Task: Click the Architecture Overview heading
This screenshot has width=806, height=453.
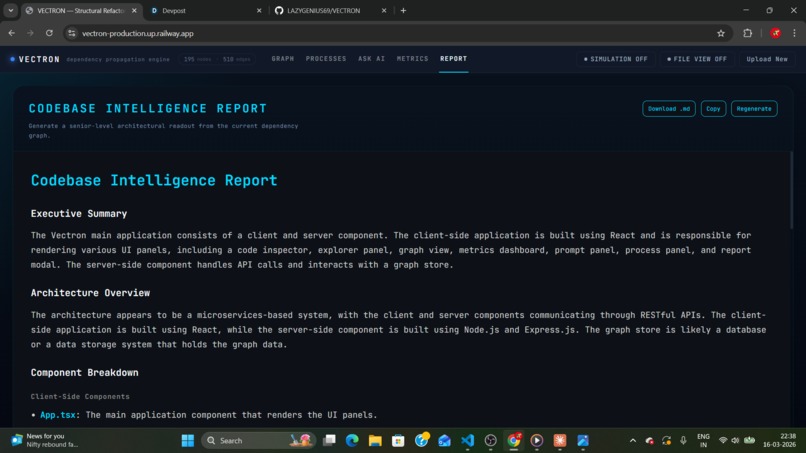Action: (90, 293)
